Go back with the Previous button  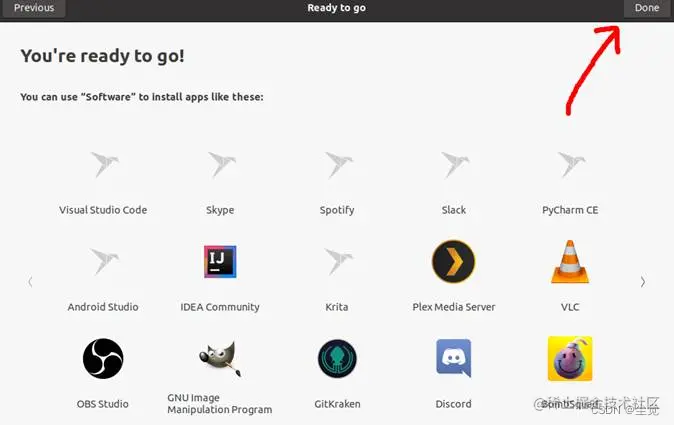pos(34,8)
